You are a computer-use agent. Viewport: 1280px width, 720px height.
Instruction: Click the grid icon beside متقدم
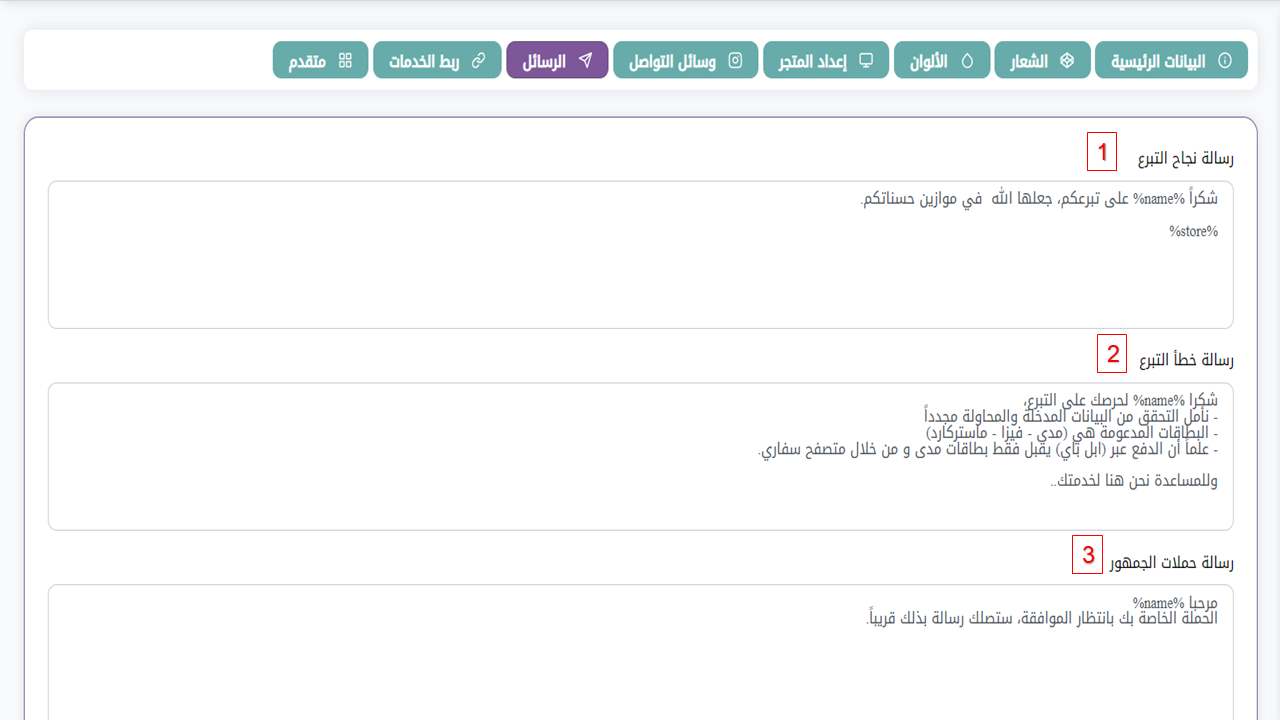345,61
